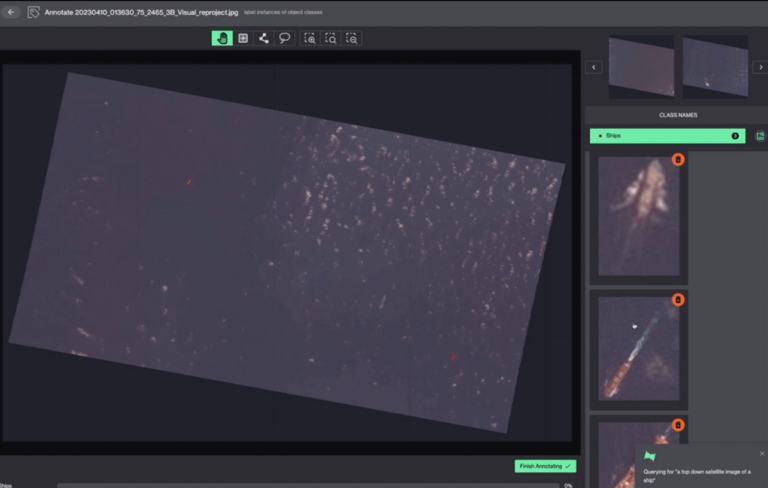Open the second image thumbnail at top
This screenshot has width=768, height=488.
[715, 67]
